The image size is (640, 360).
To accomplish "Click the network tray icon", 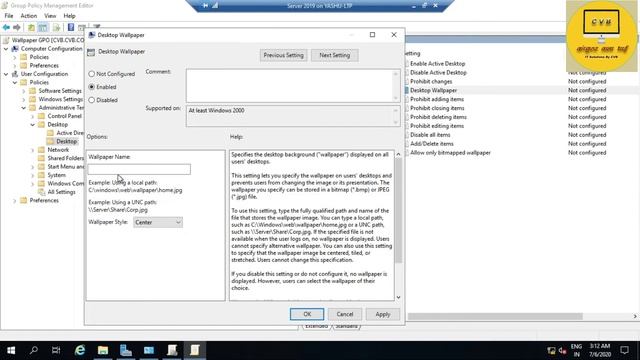I will point(551,351).
